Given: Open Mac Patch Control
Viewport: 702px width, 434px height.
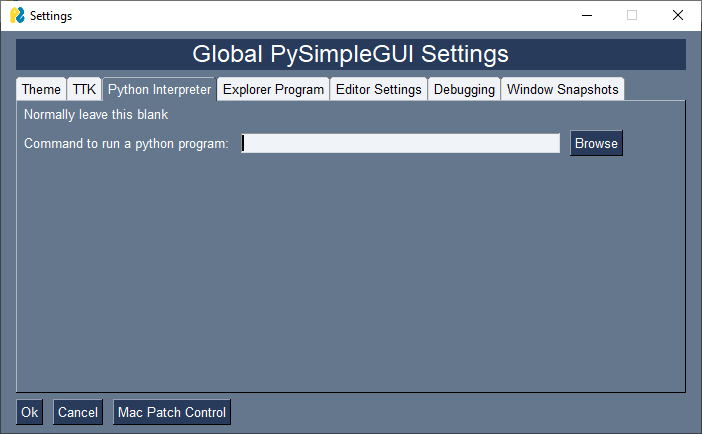Looking at the screenshot, I should coord(172,412).
